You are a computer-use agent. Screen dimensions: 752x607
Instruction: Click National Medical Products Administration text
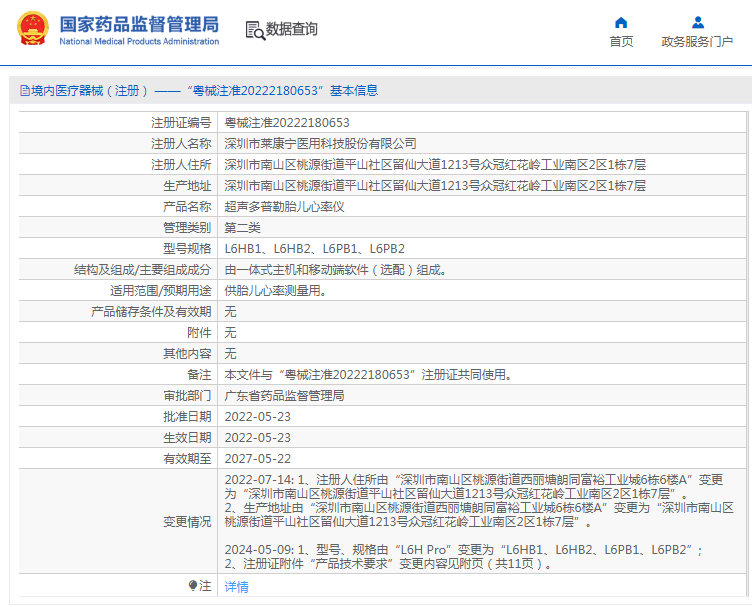139,42
